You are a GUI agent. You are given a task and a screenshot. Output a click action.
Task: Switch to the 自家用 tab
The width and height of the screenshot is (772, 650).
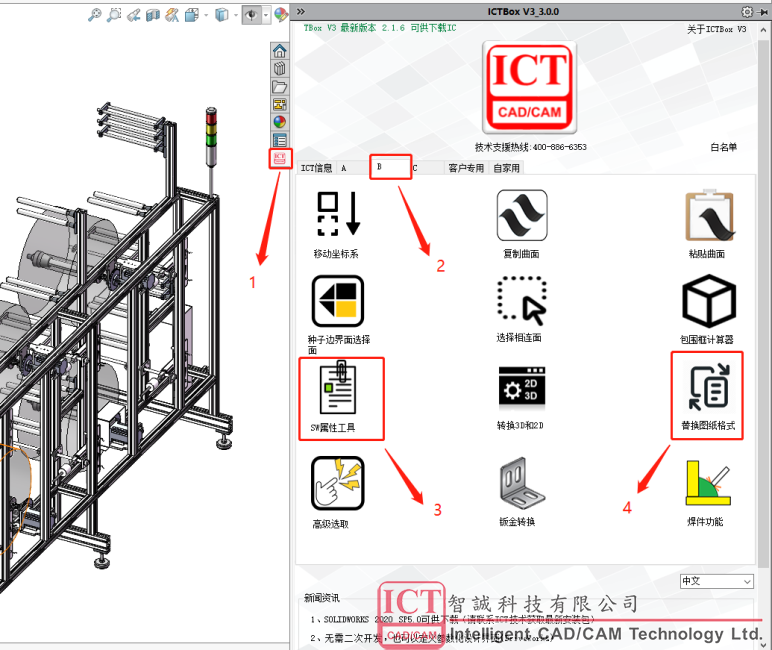tap(507, 168)
